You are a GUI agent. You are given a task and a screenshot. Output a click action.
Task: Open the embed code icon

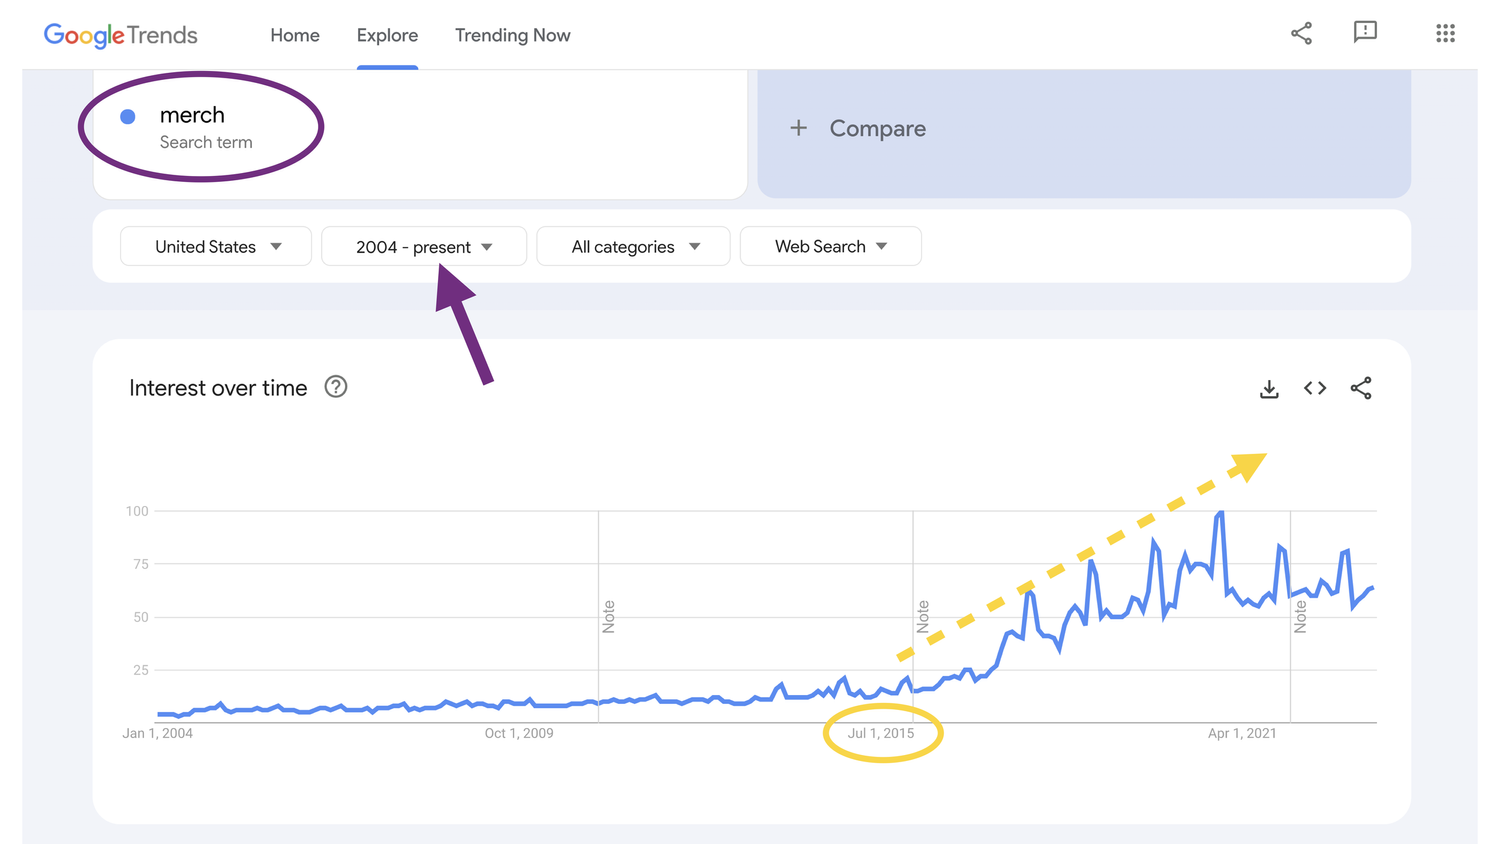tap(1315, 388)
